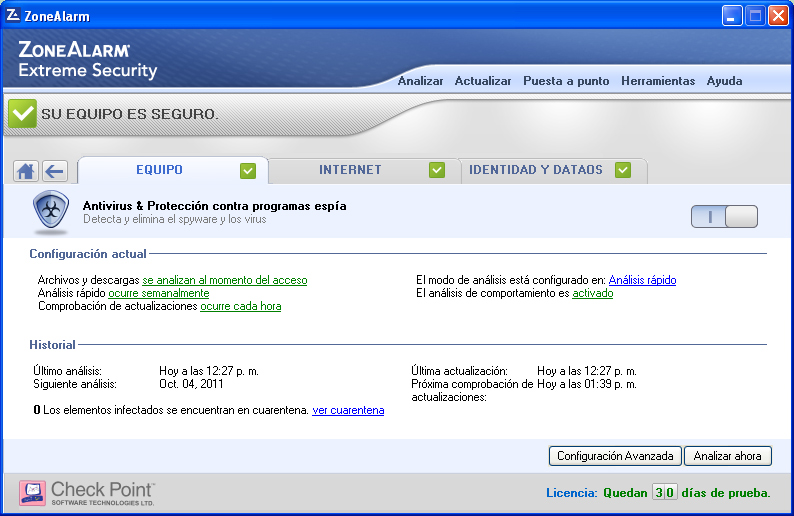The width and height of the screenshot is (794, 516).
Task: Click the 'Oct. 04, 2011' next scan date
Action: (191, 384)
